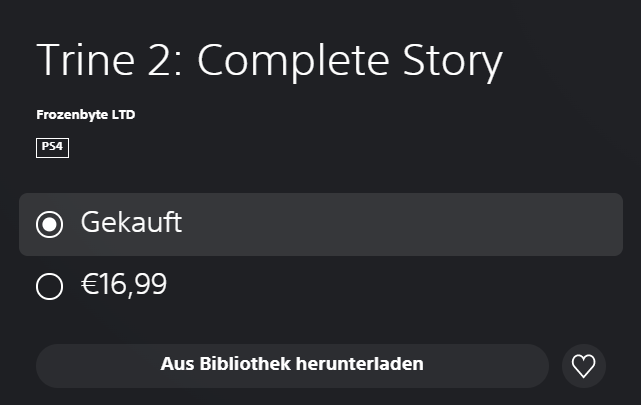641x405 pixels.
Task: Download the game from the library
Action: (292, 365)
